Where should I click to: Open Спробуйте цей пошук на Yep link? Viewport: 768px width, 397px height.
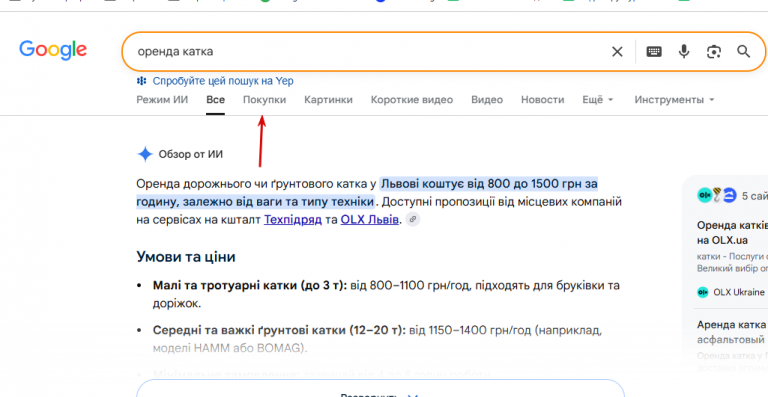(223, 81)
